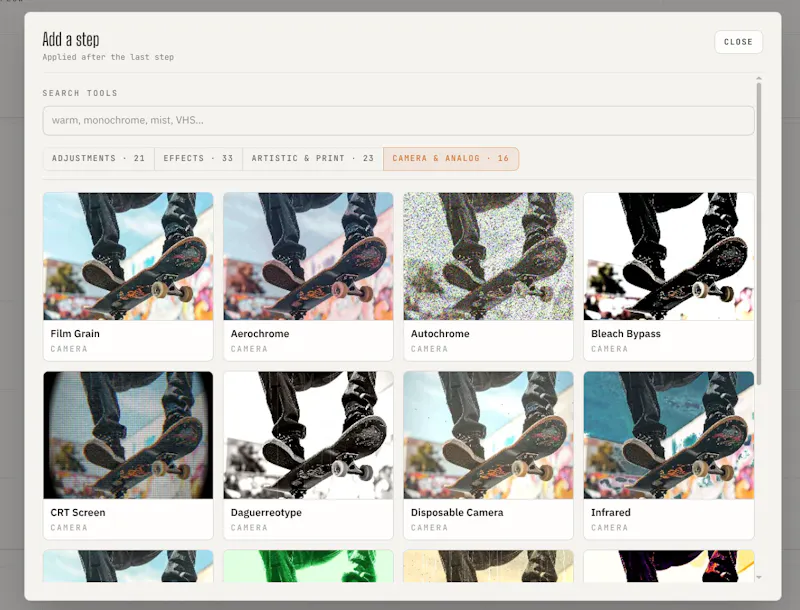Click the vertical scrollbar thumb
This screenshot has width=800, height=610.
[759, 234]
